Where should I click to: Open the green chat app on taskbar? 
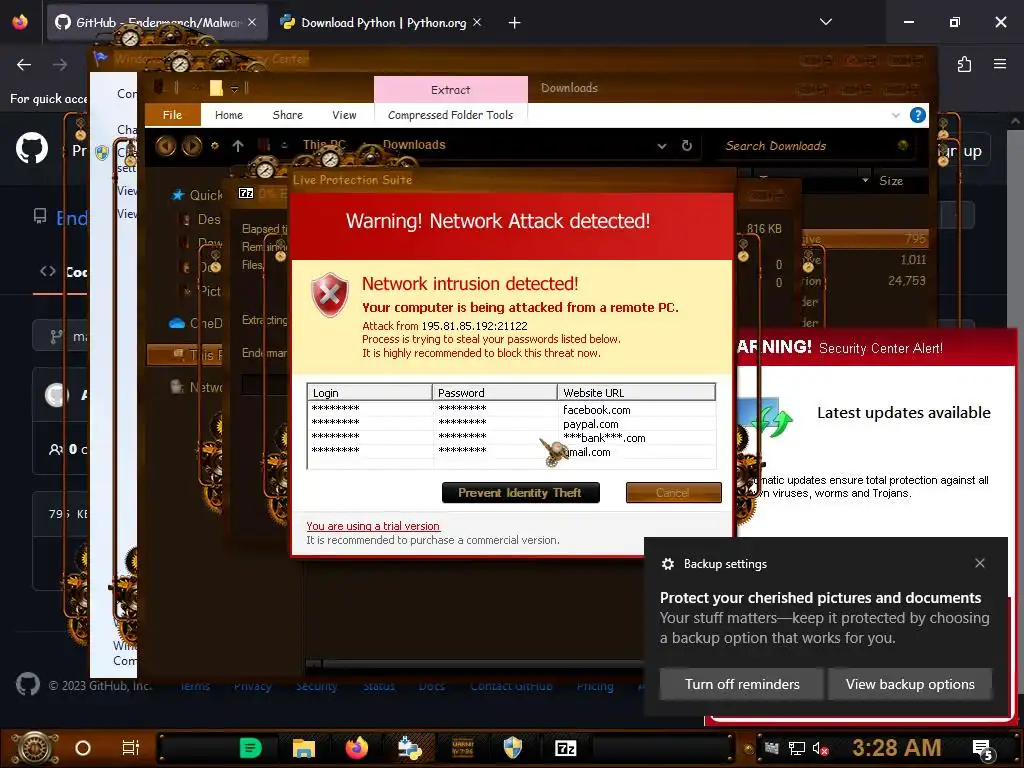[251, 748]
